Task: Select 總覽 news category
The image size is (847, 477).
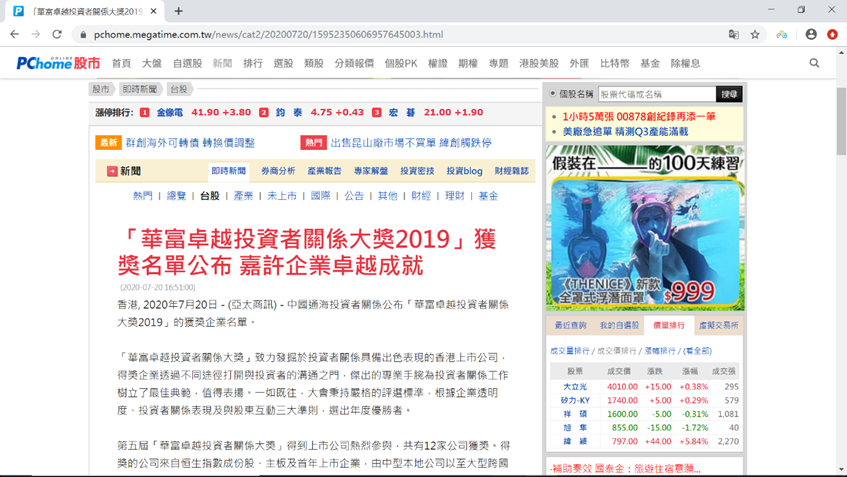Action: [x=176, y=196]
